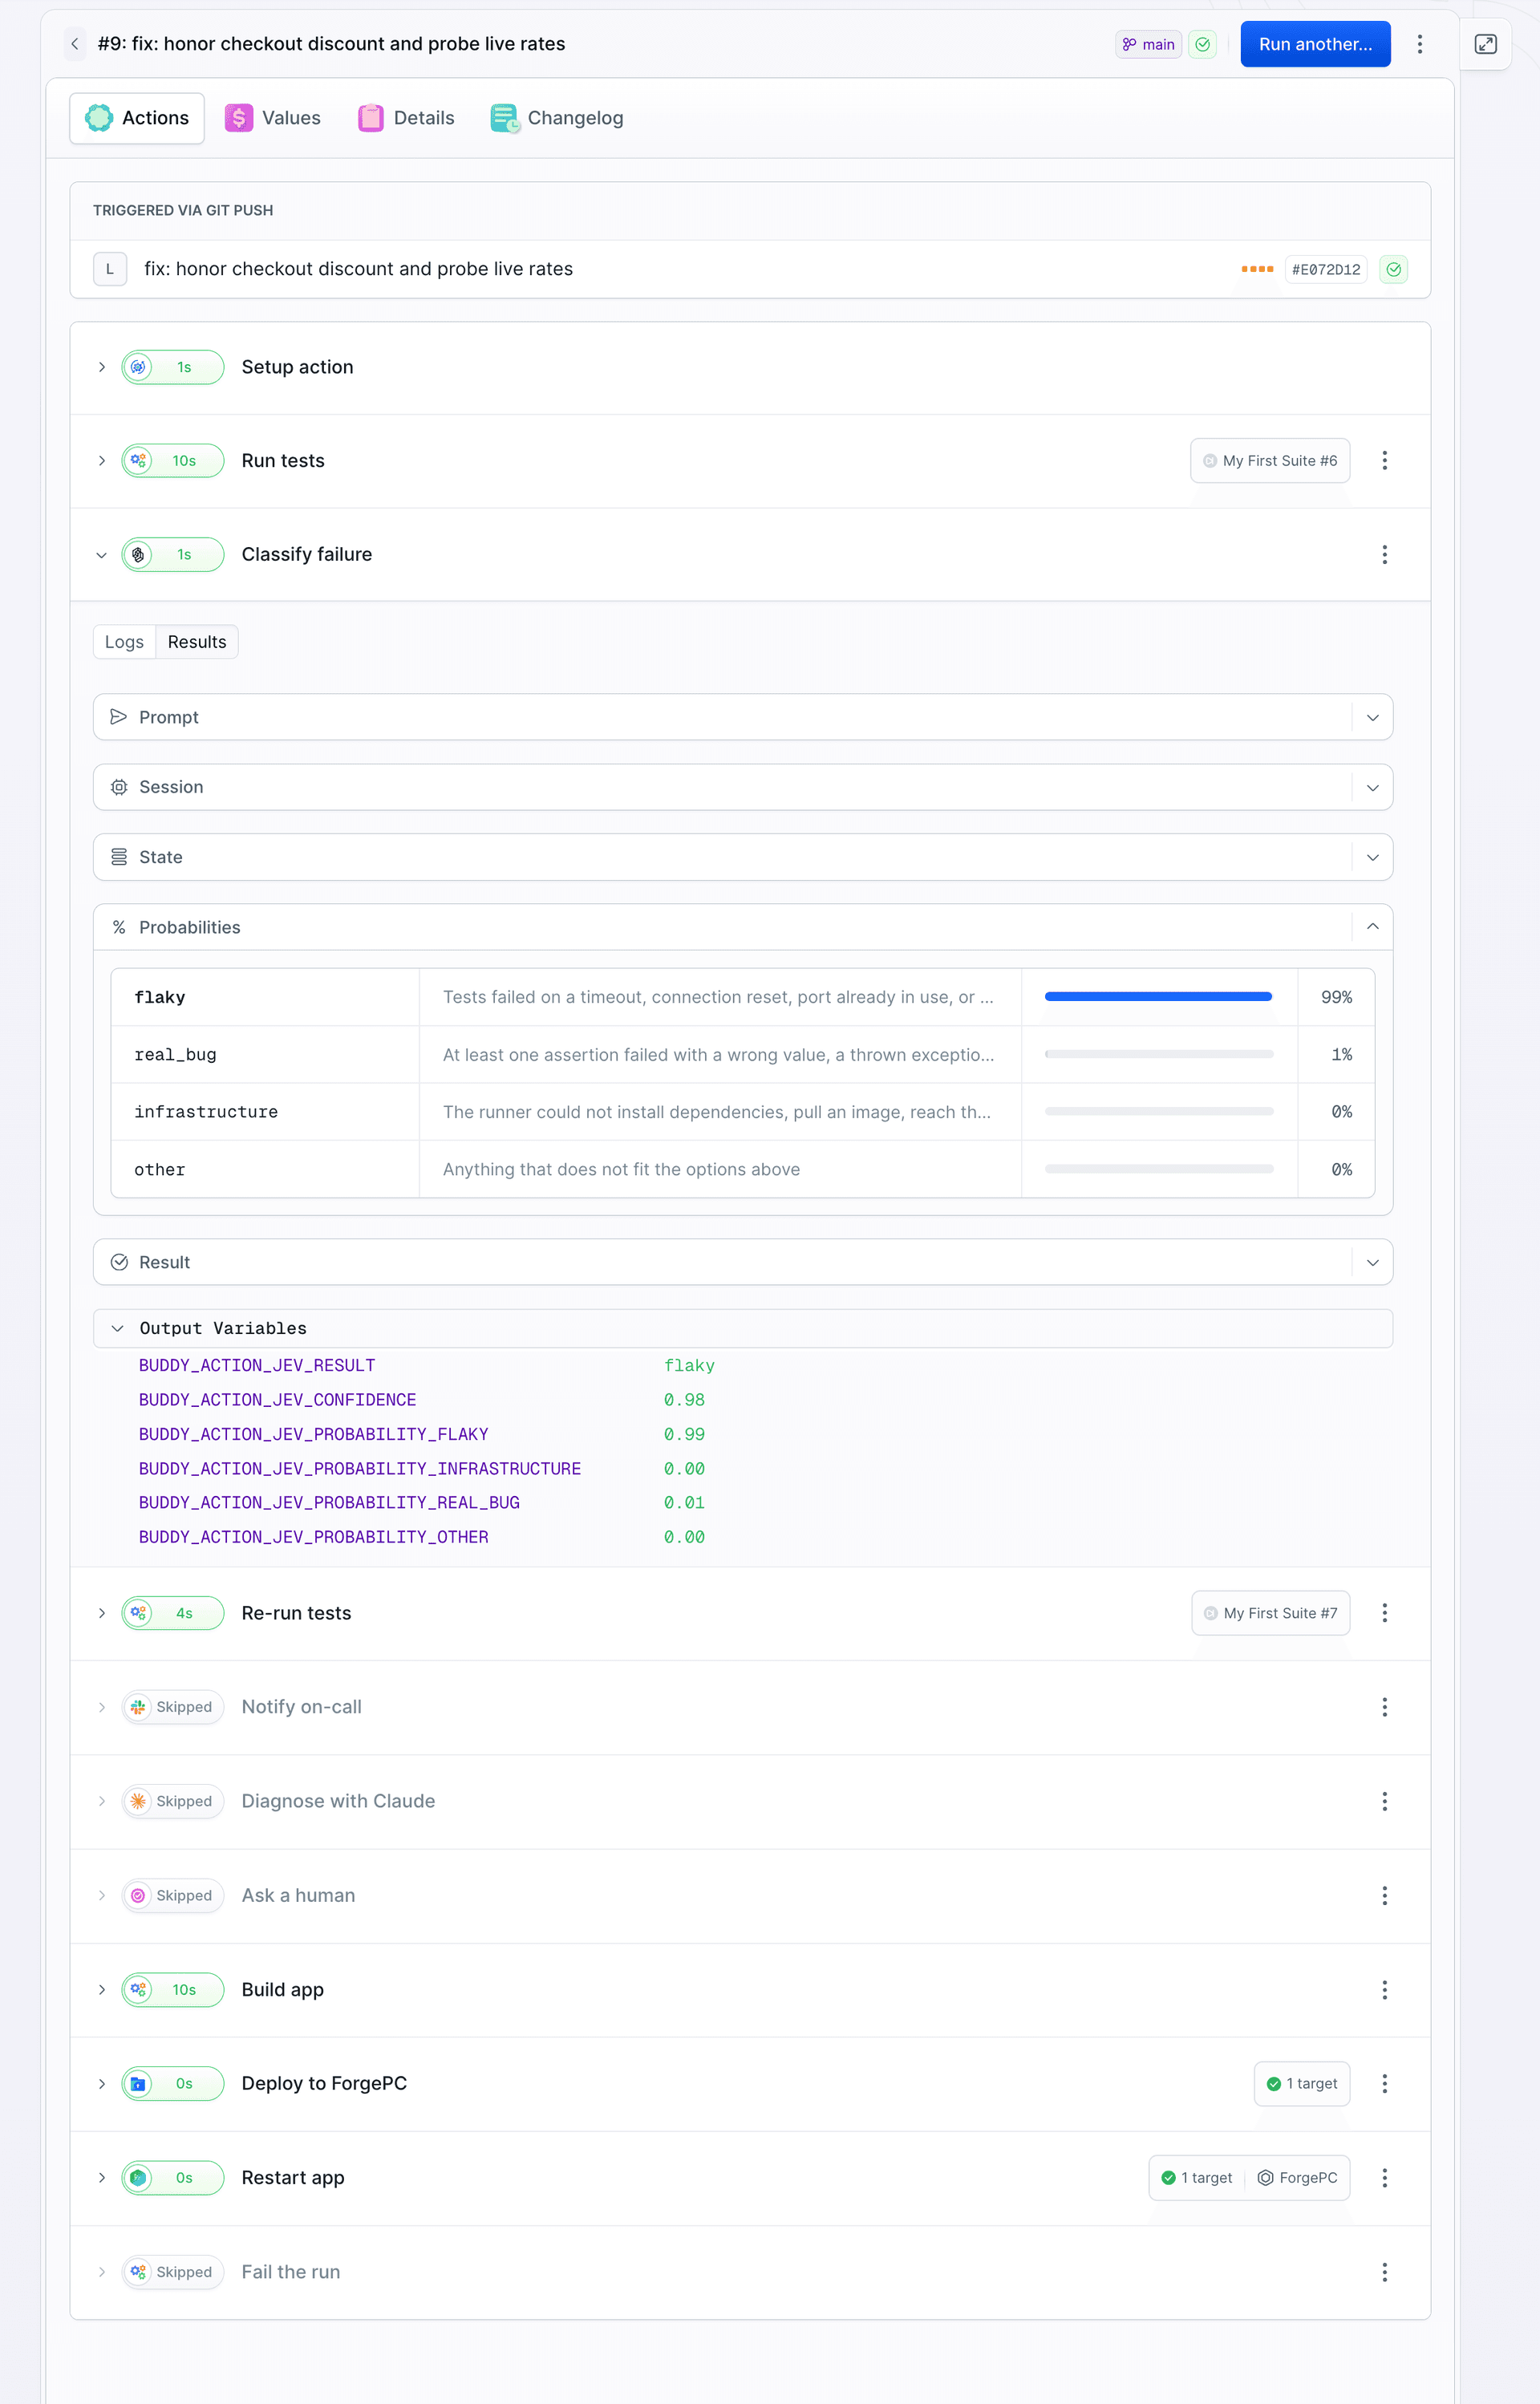Switch to the Values tab

point(273,118)
